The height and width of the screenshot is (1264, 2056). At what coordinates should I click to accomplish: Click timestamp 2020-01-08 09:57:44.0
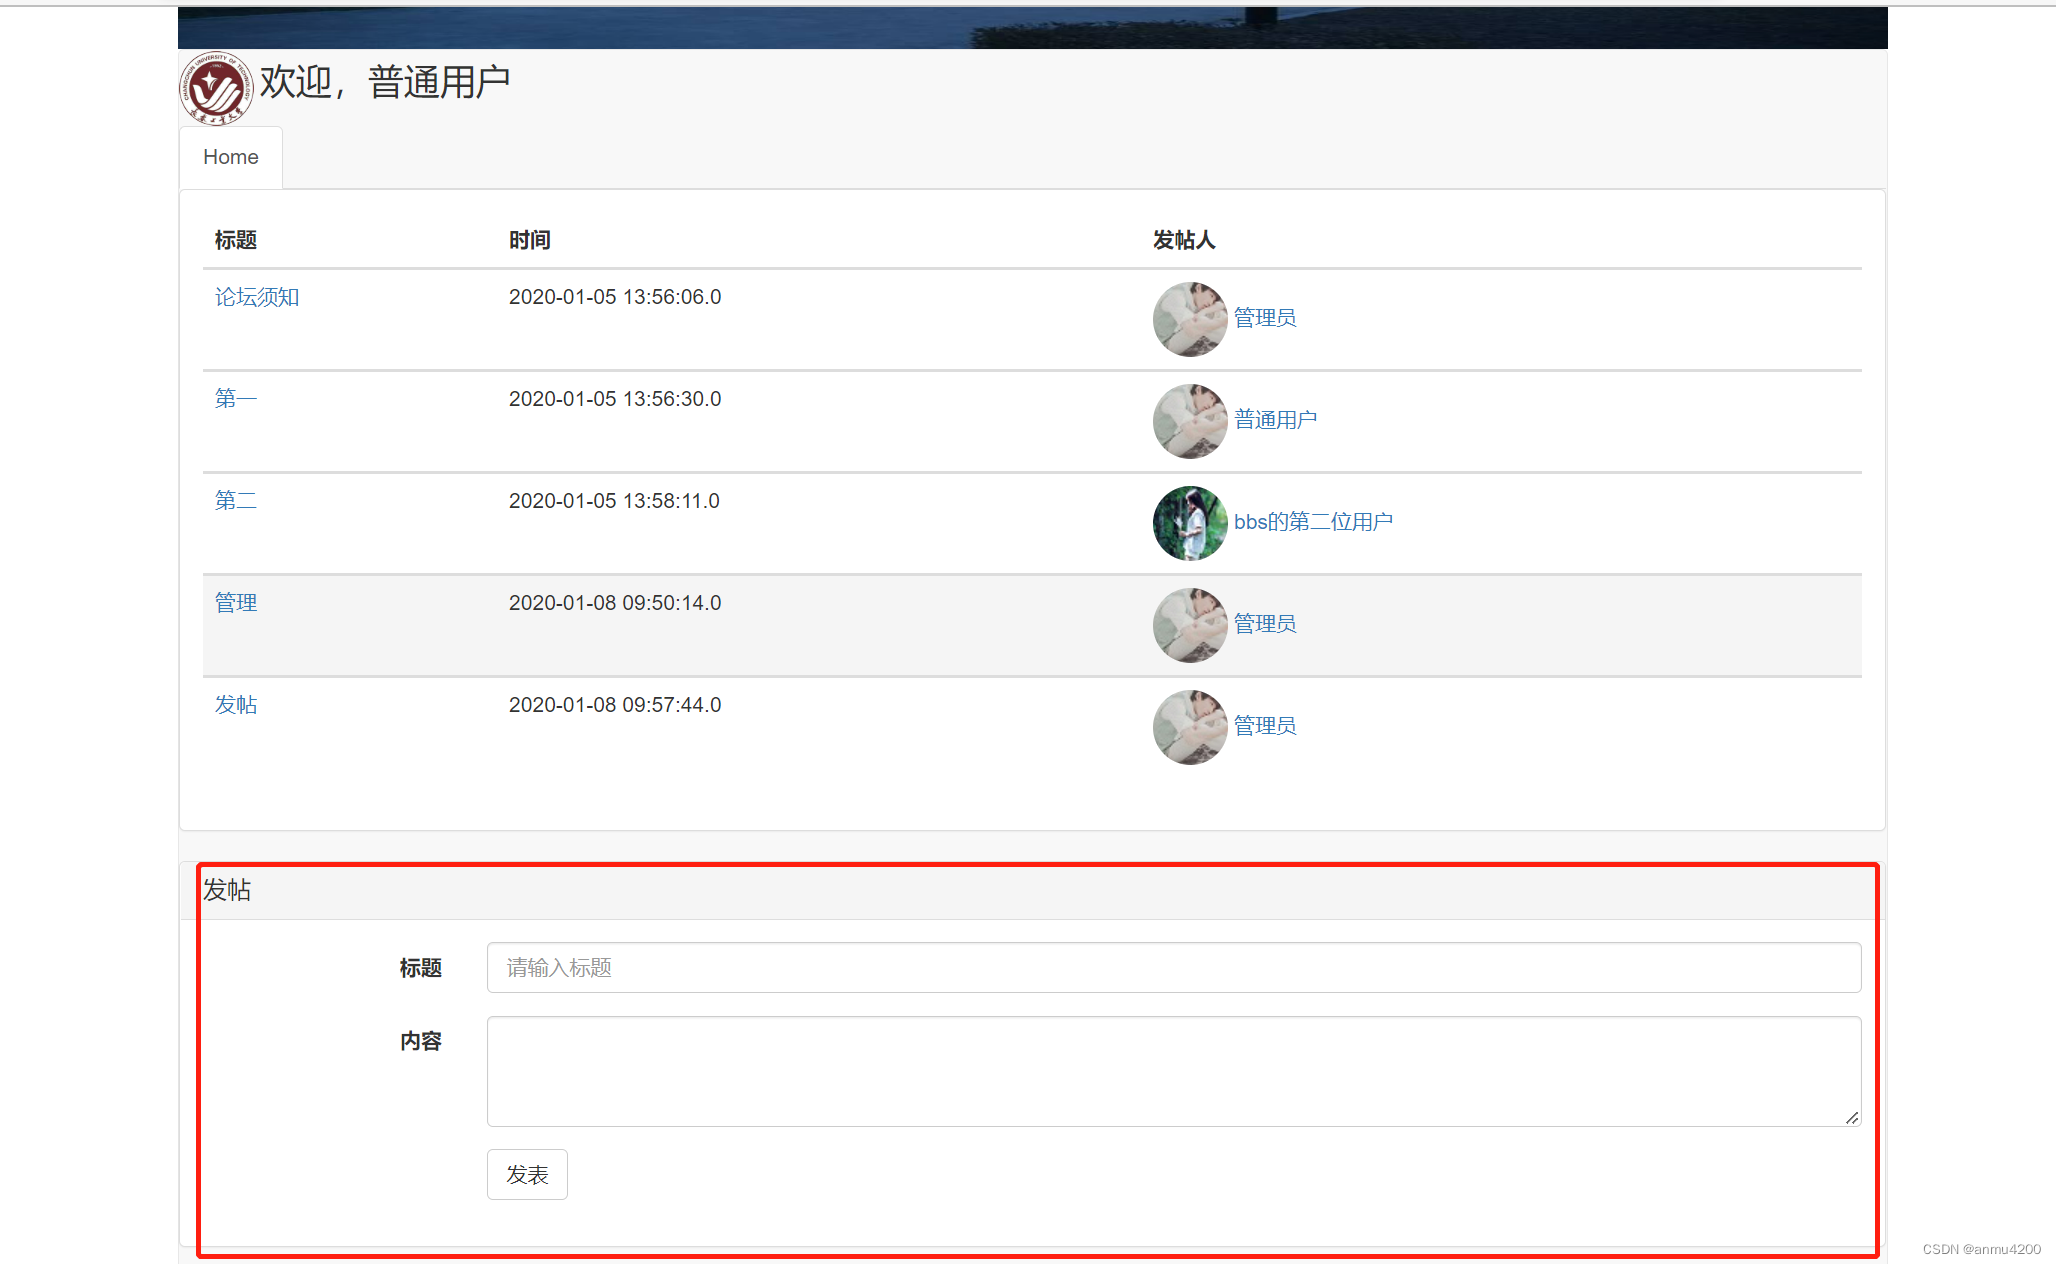click(615, 705)
